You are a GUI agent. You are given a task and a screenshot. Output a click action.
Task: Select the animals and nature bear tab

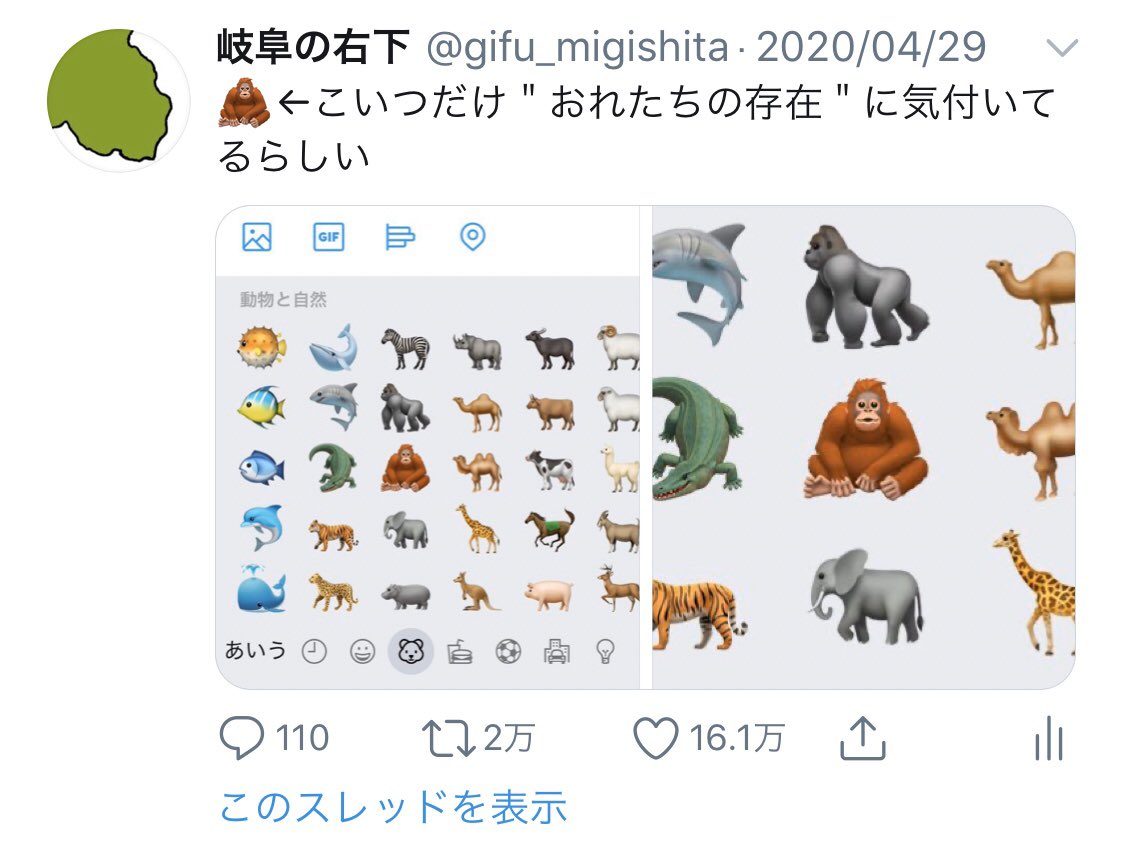[411, 651]
